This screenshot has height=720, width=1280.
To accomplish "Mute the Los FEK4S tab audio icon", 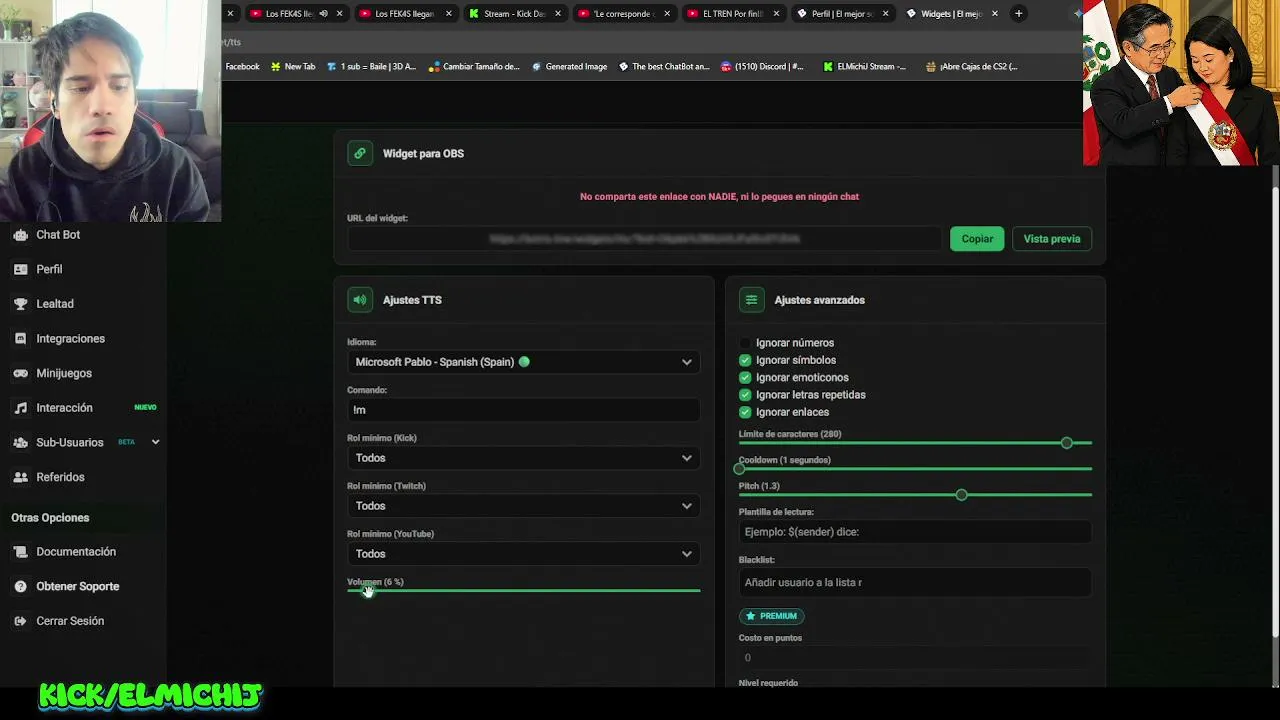I will (x=323, y=14).
